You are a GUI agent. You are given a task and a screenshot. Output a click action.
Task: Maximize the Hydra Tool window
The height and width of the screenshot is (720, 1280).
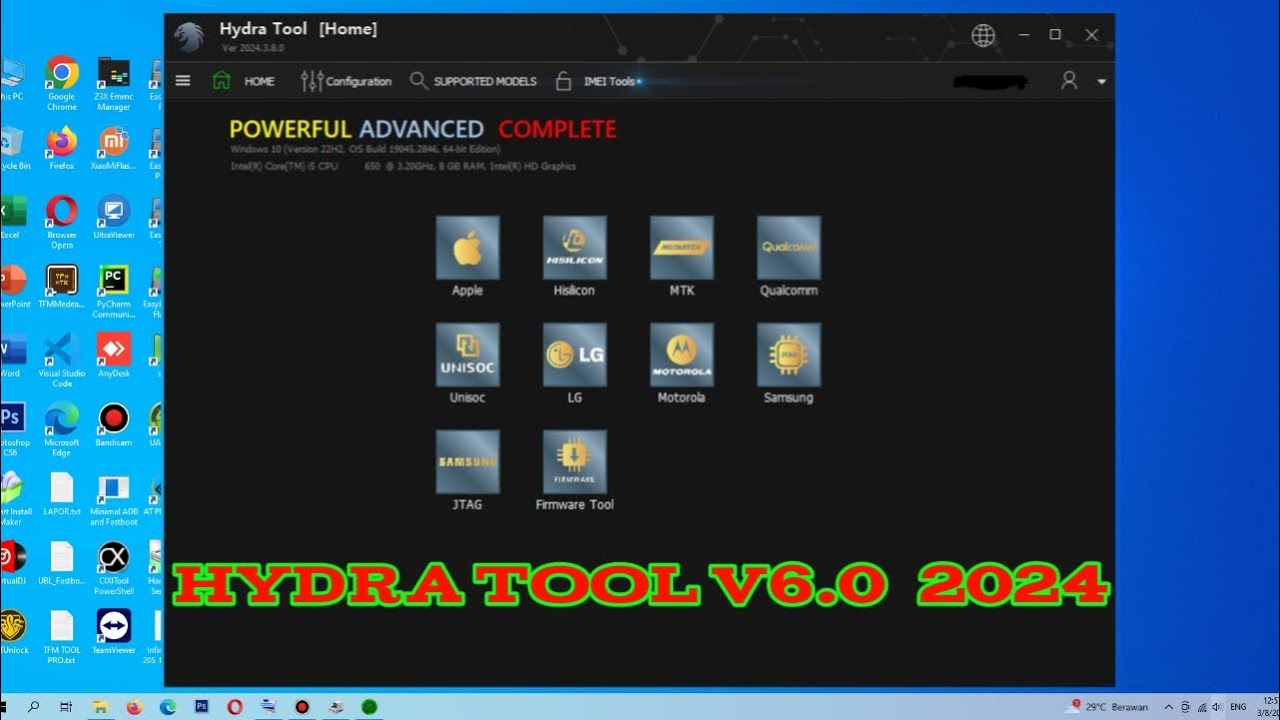[1055, 35]
